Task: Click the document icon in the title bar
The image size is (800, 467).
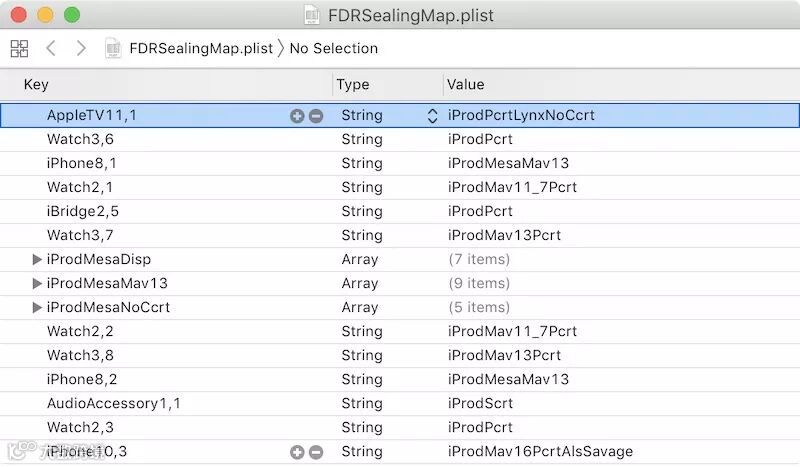Action: coord(311,15)
